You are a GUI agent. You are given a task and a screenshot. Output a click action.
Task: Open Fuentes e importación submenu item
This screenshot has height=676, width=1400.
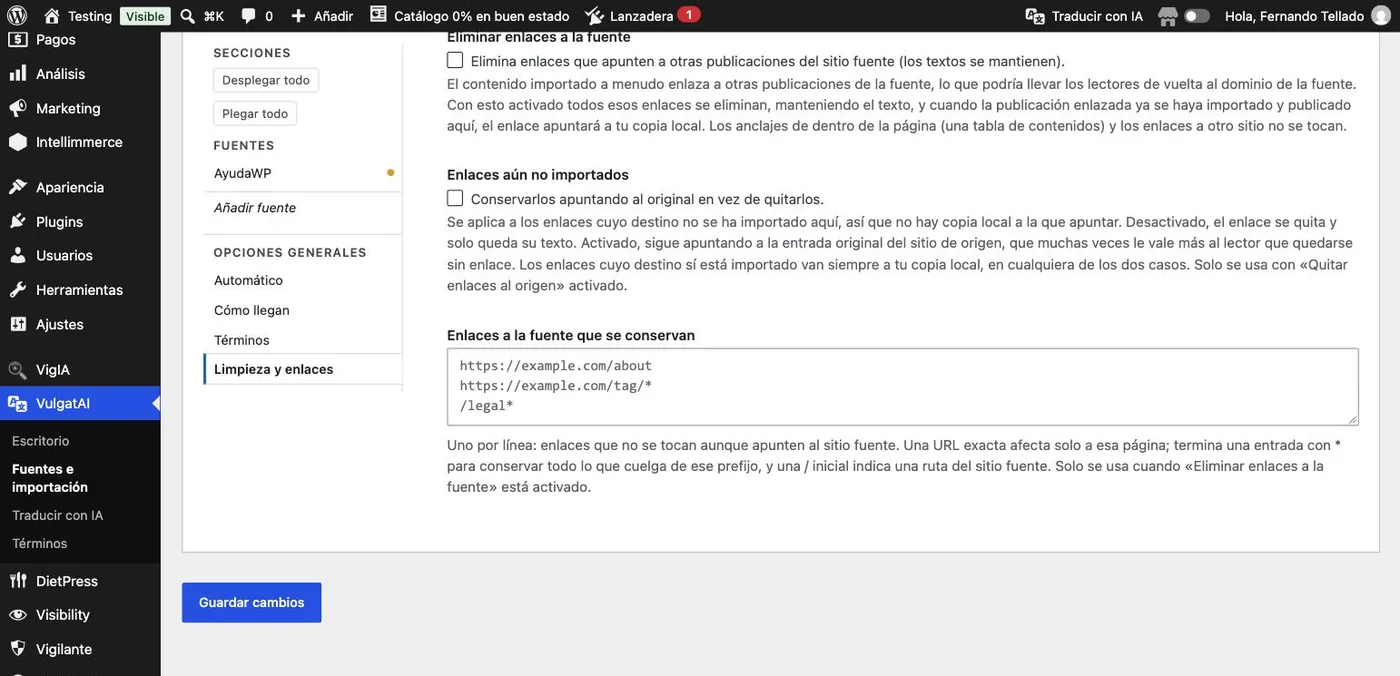[50, 478]
